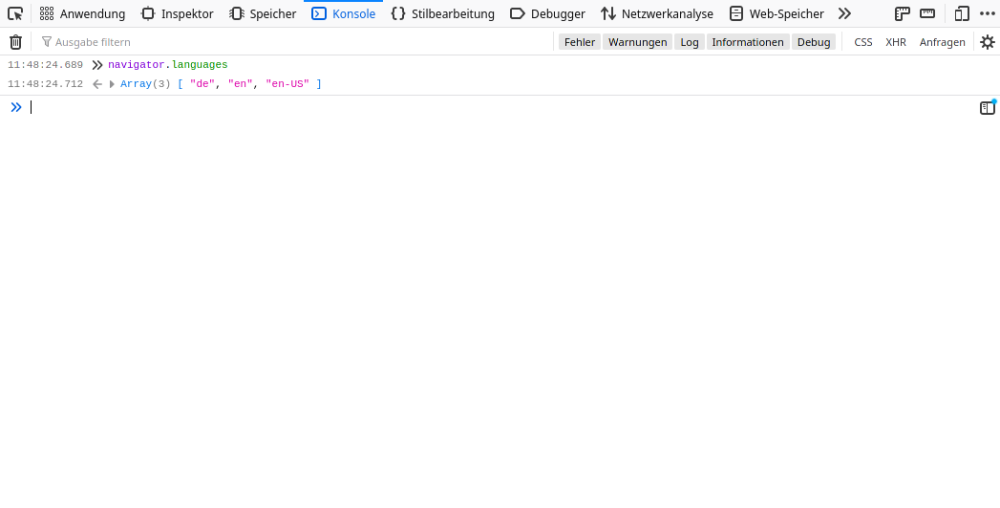Enable the XHR filter
The width and height of the screenshot is (1000, 508).
coord(895,42)
